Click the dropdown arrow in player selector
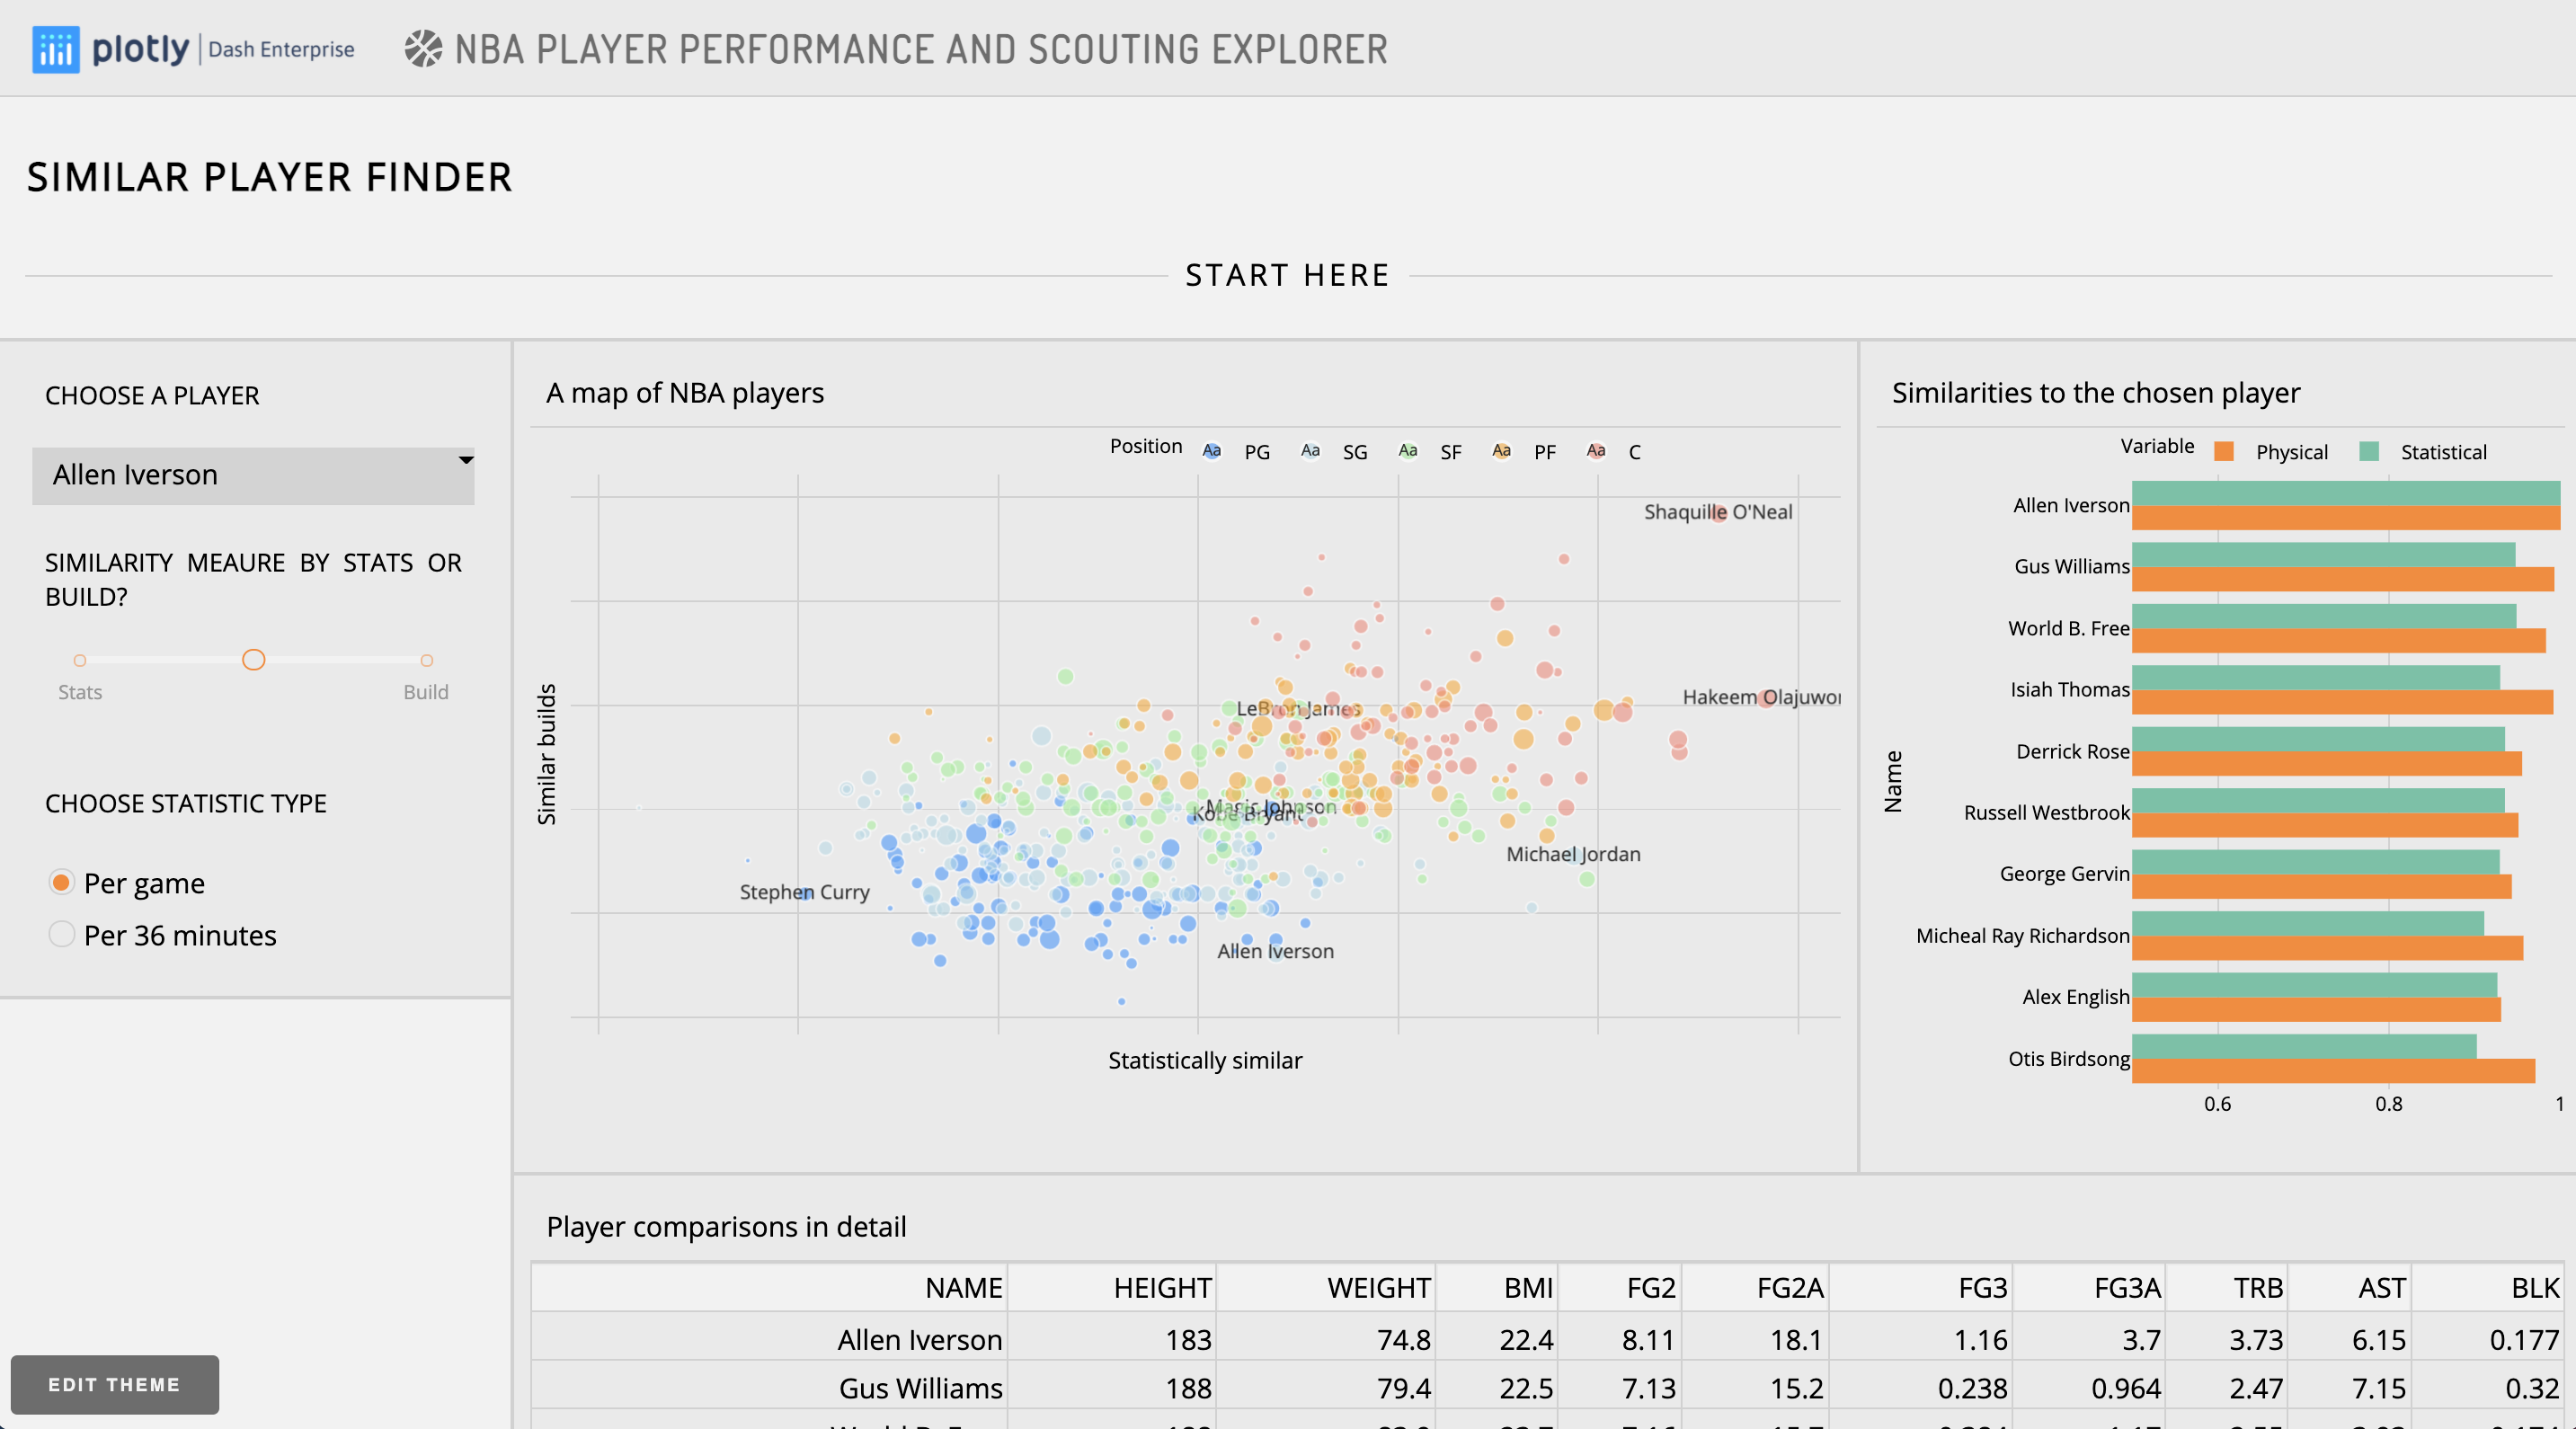This screenshot has width=2576, height=1429. 465,460
